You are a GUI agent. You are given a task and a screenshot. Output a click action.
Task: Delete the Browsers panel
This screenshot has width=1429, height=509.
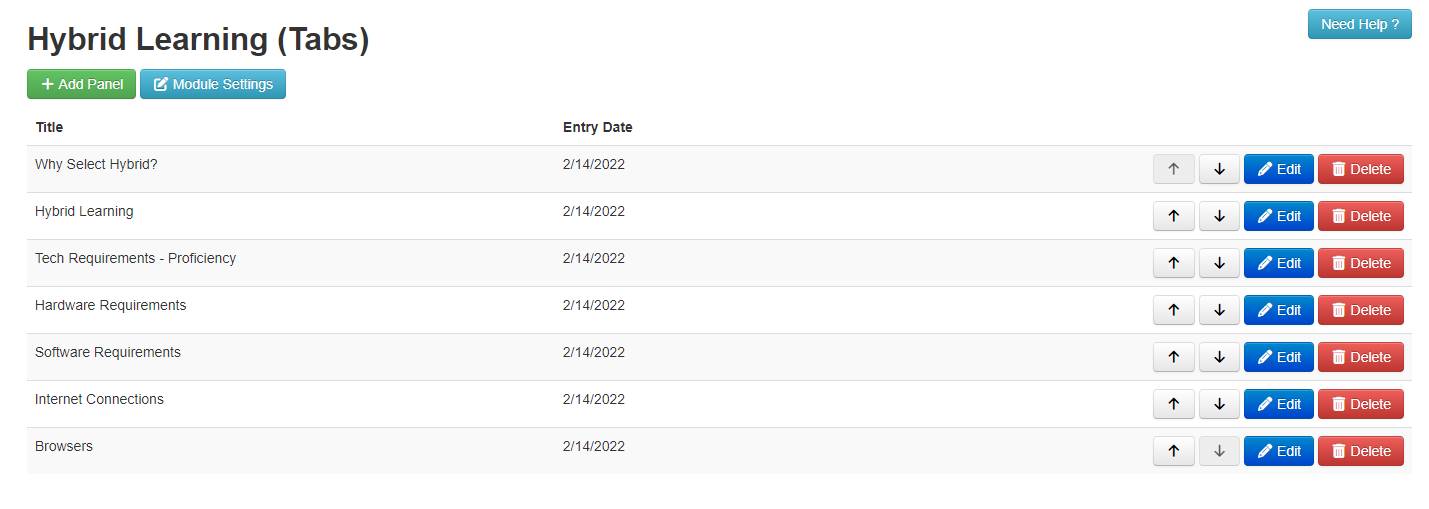coord(1360,451)
